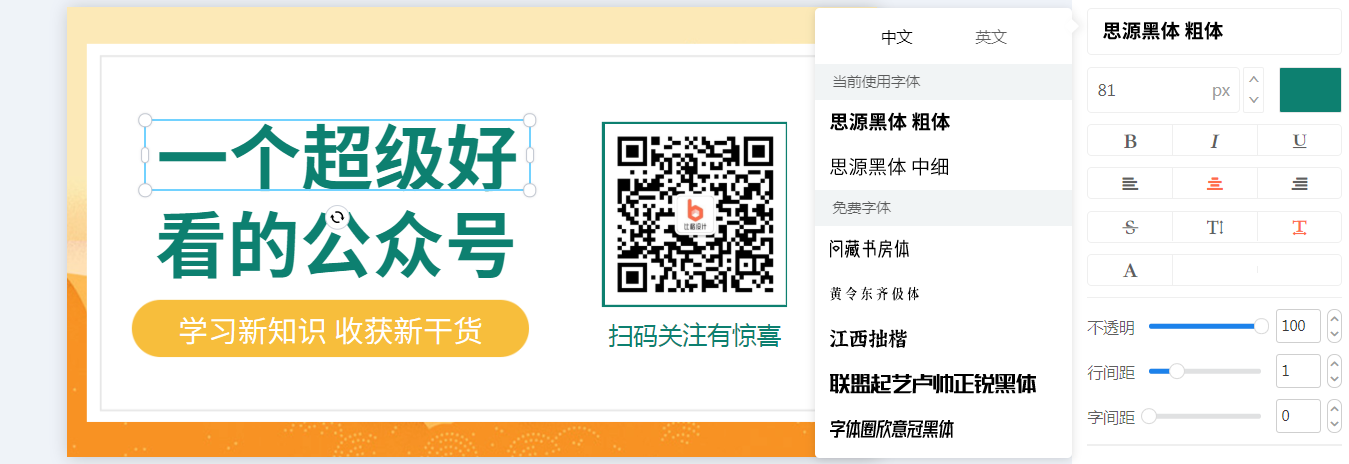Screen dimensions: 1349x464
Task: Open the green text color swatch
Action: (1310, 90)
